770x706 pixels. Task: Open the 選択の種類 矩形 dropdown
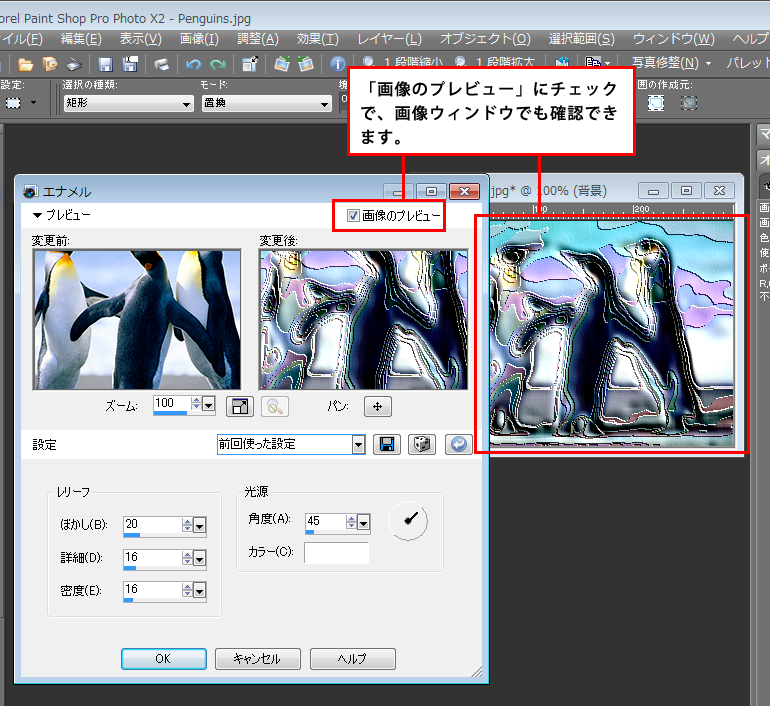click(129, 103)
